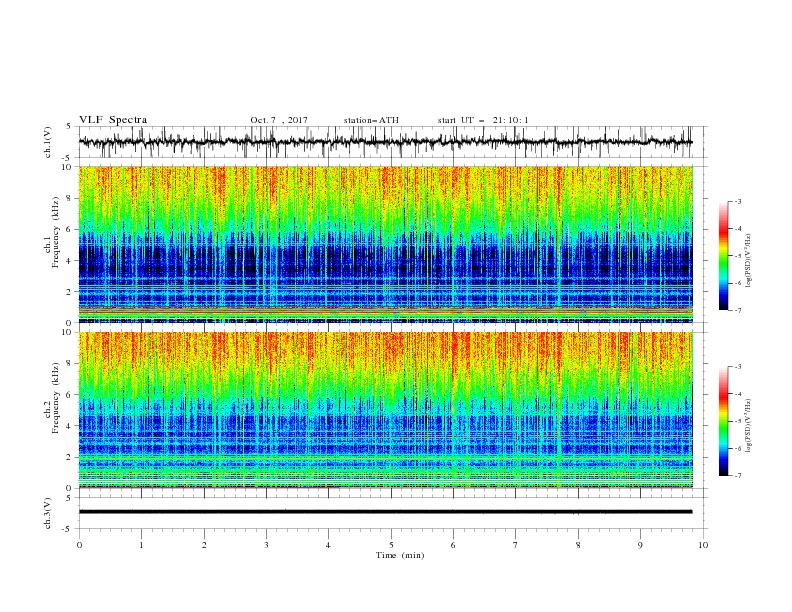This screenshot has width=792, height=612.
Task: Click the ch.1 frequency tick "8"
Action: click(70, 198)
